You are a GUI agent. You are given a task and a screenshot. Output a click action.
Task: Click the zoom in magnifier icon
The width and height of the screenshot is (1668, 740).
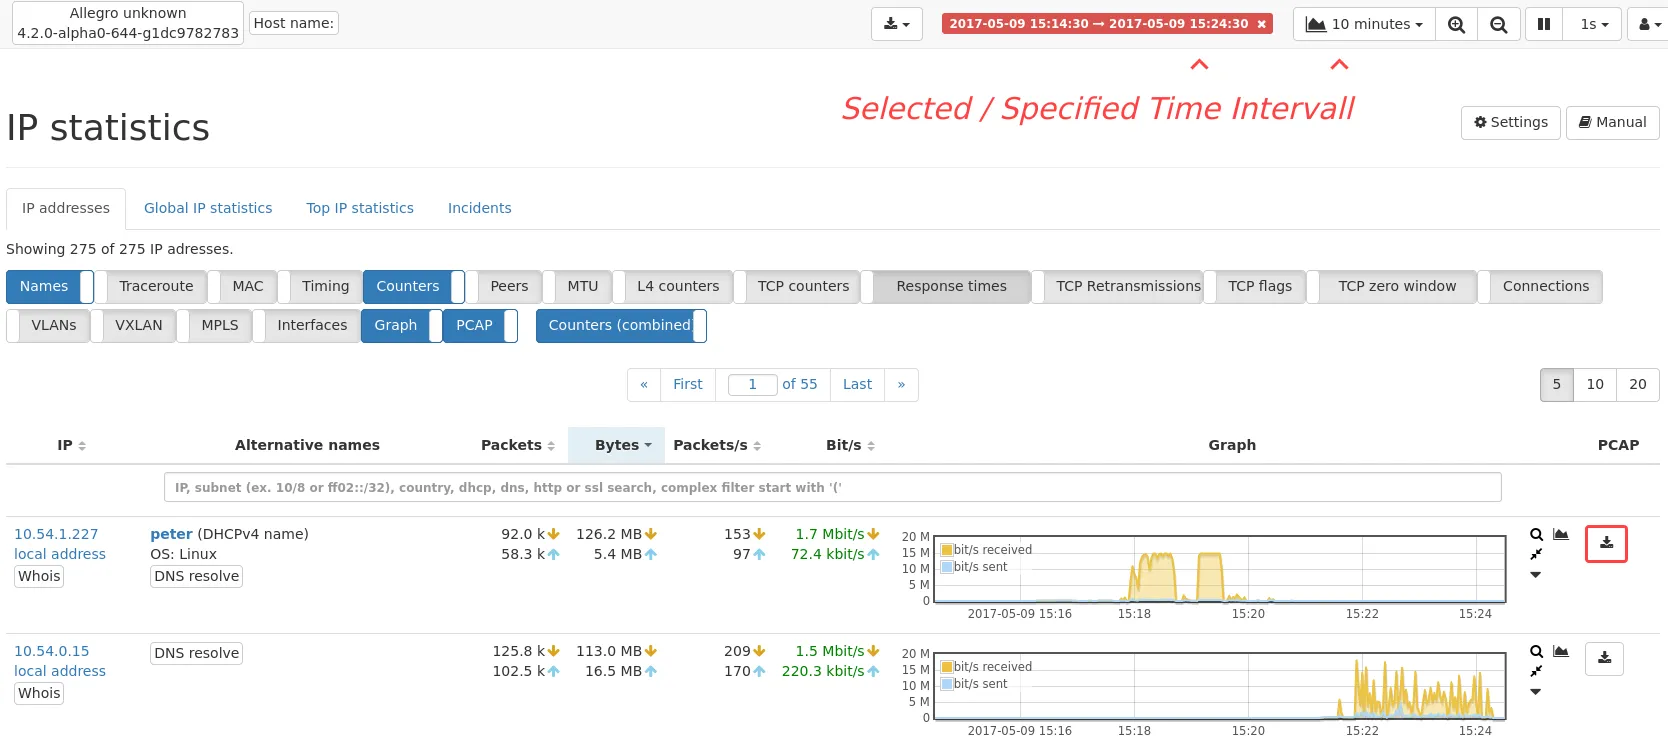click(1456, 24)
